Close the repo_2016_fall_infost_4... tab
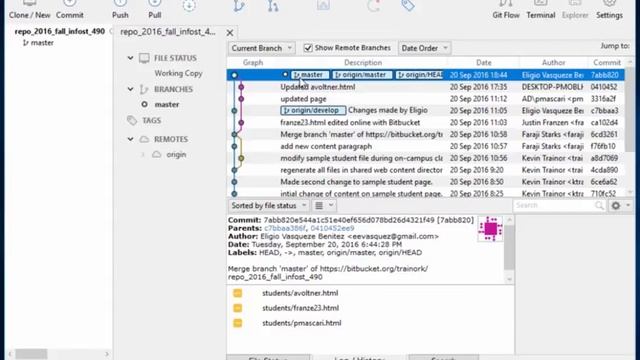 pyautogui.click(x=230, y=33)
